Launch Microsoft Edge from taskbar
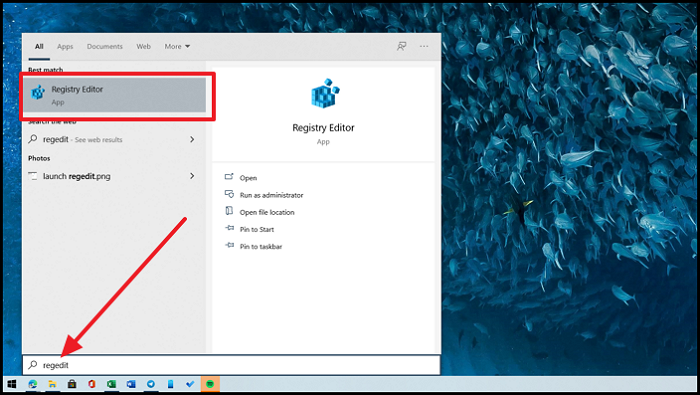The image size is (700, 395). [x=33, y=384]
